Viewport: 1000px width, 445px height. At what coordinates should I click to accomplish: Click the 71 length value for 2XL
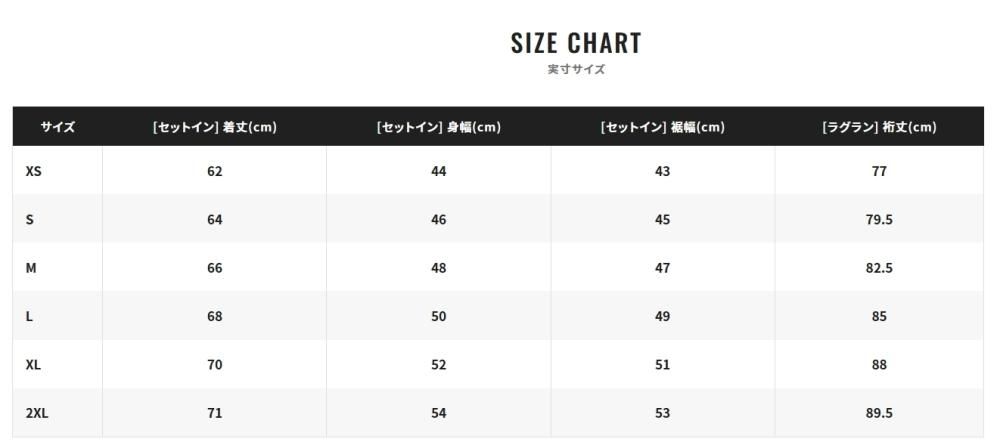[x=215, y=413]
